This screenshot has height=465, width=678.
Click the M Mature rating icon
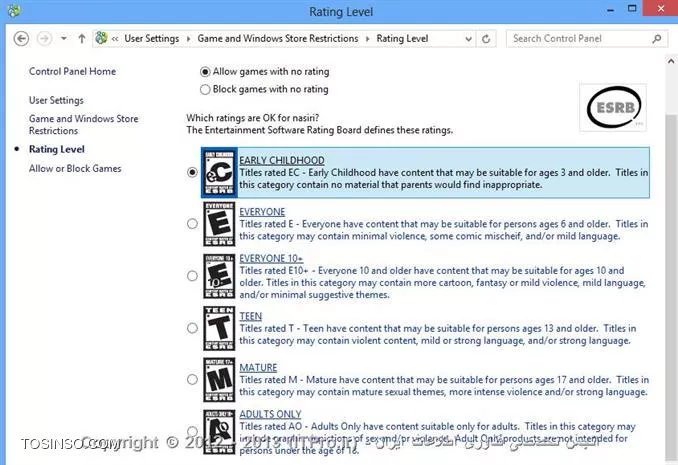(220, 380)
